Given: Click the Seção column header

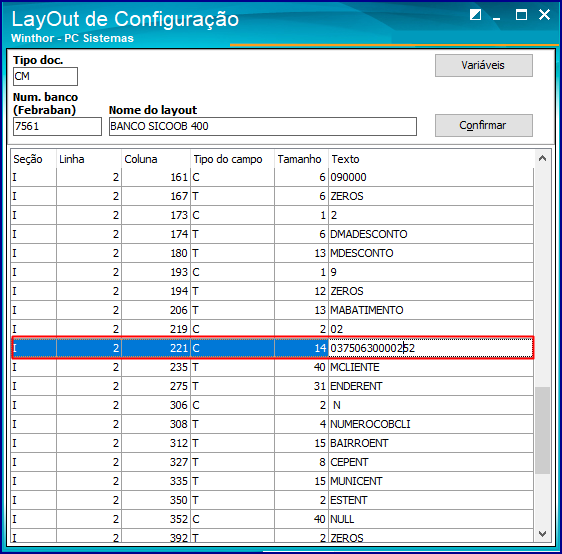Looking at the screenshot, I should pos(33,159).
